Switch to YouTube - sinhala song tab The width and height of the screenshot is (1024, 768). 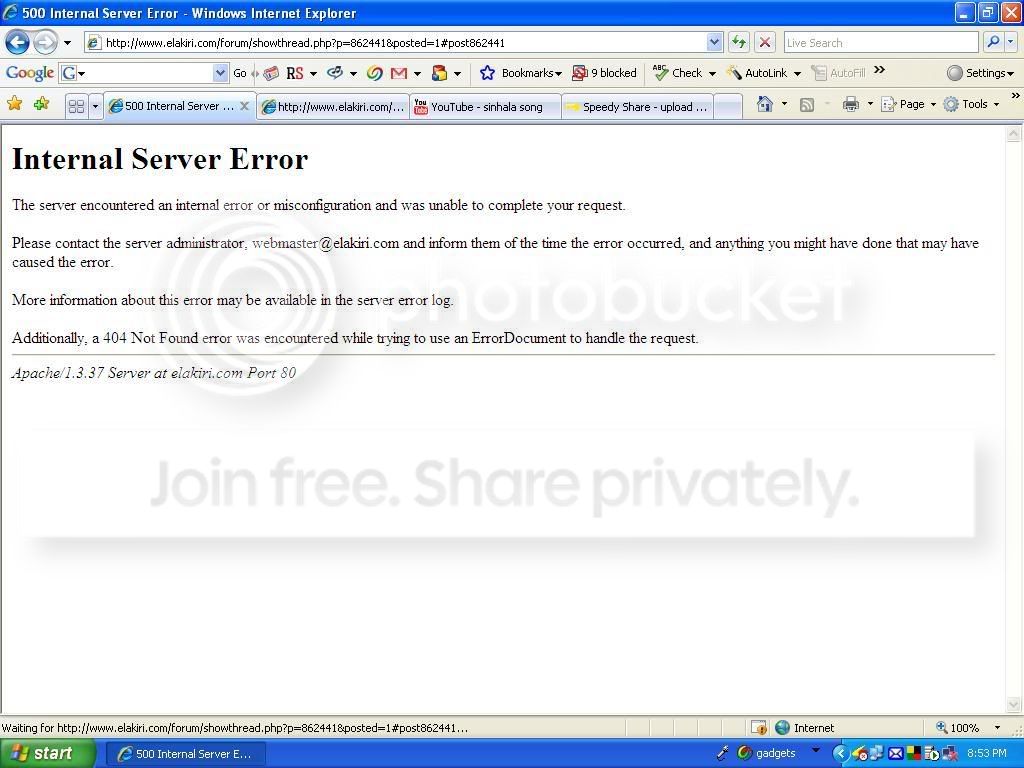(x=485, y=106)
